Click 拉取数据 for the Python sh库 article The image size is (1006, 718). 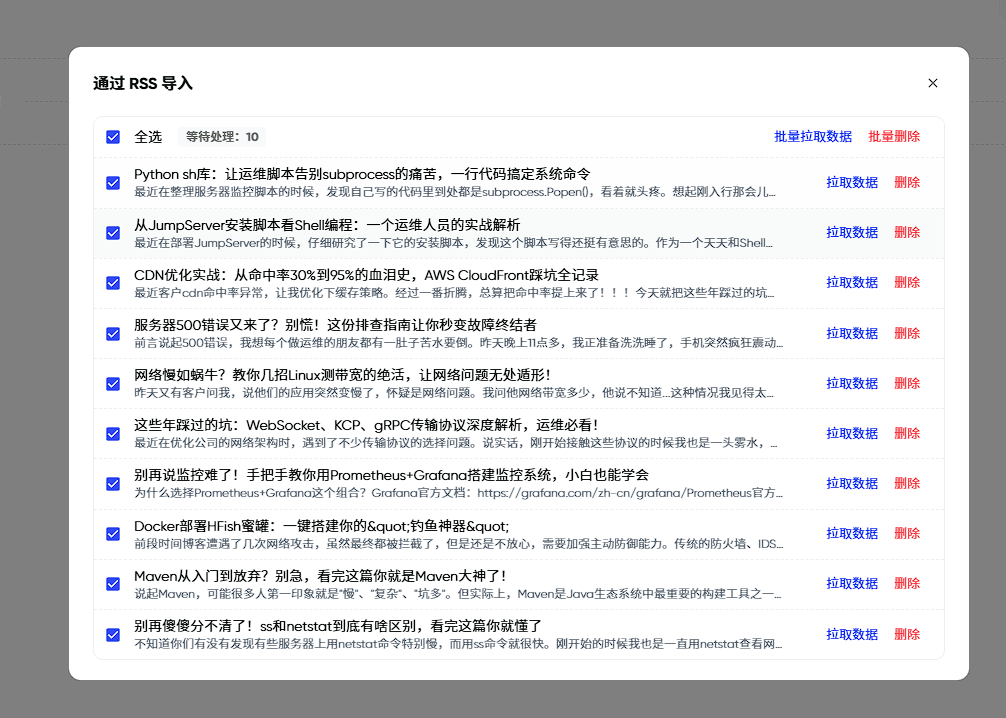click(x=851, y=182)
